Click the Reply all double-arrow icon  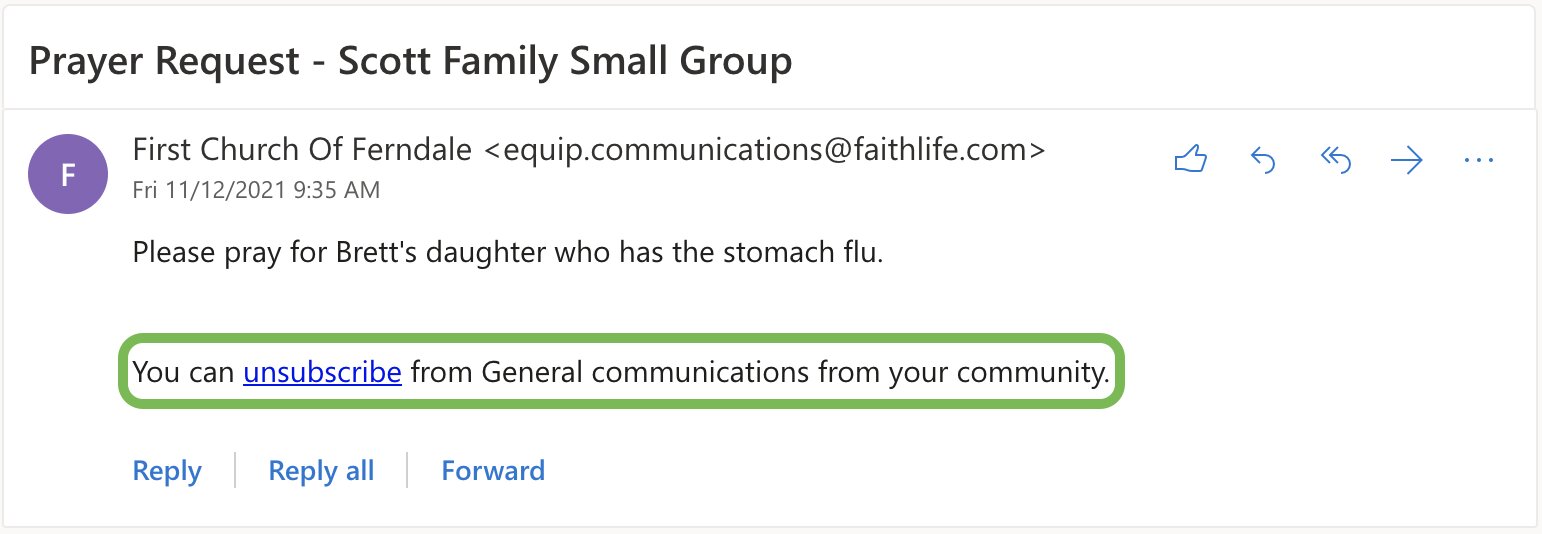click(x=1335, y=160)
